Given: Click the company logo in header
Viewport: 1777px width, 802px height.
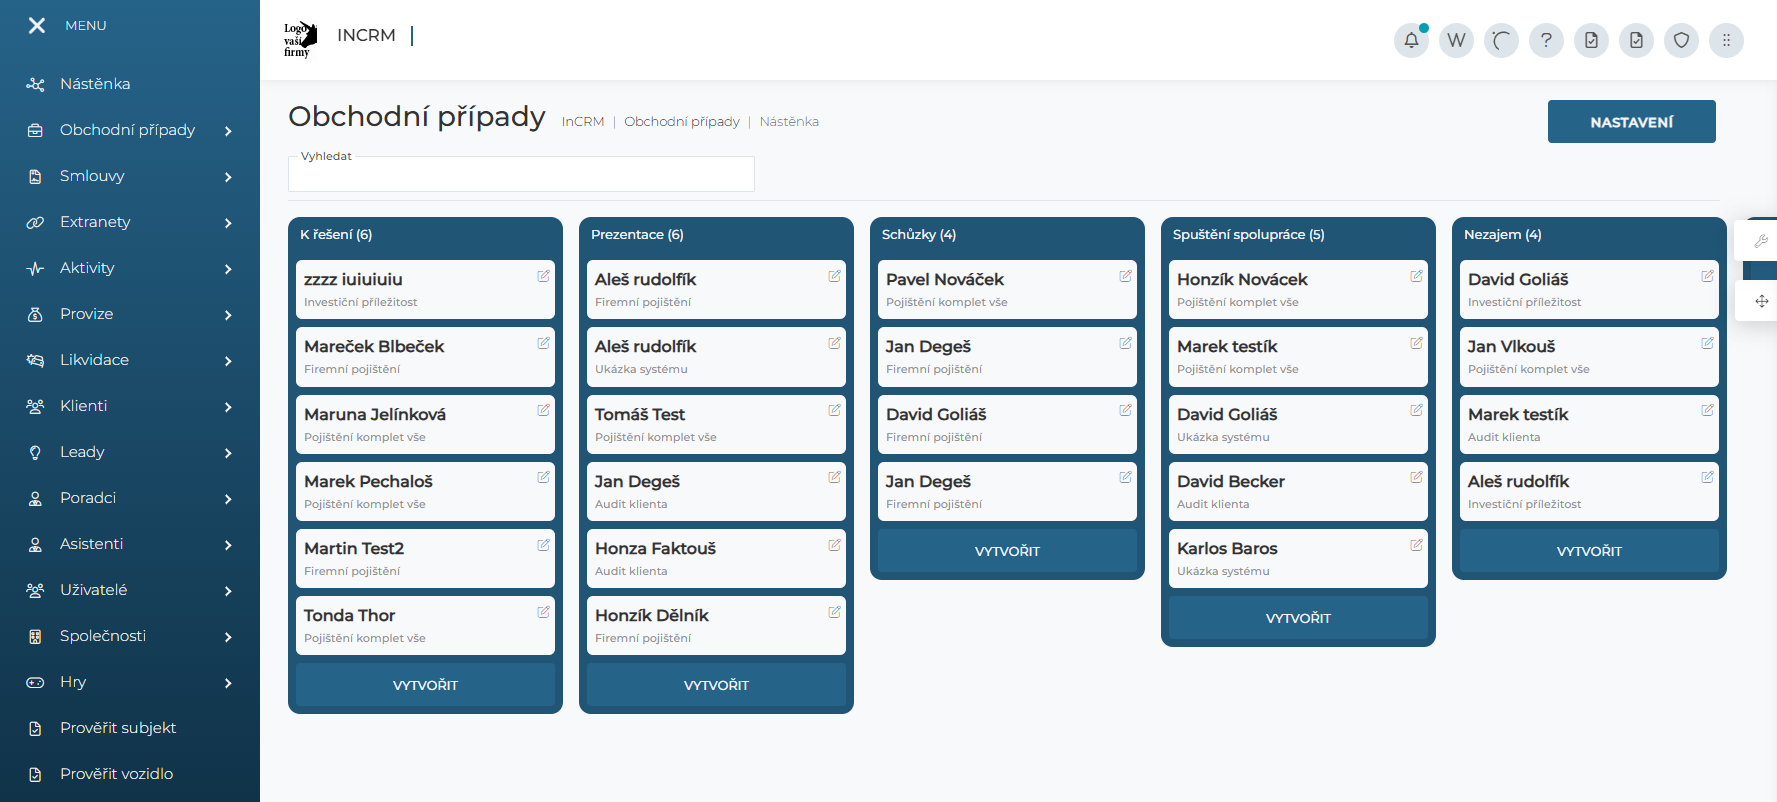Looking at the screenshot, I should point(300,39).
